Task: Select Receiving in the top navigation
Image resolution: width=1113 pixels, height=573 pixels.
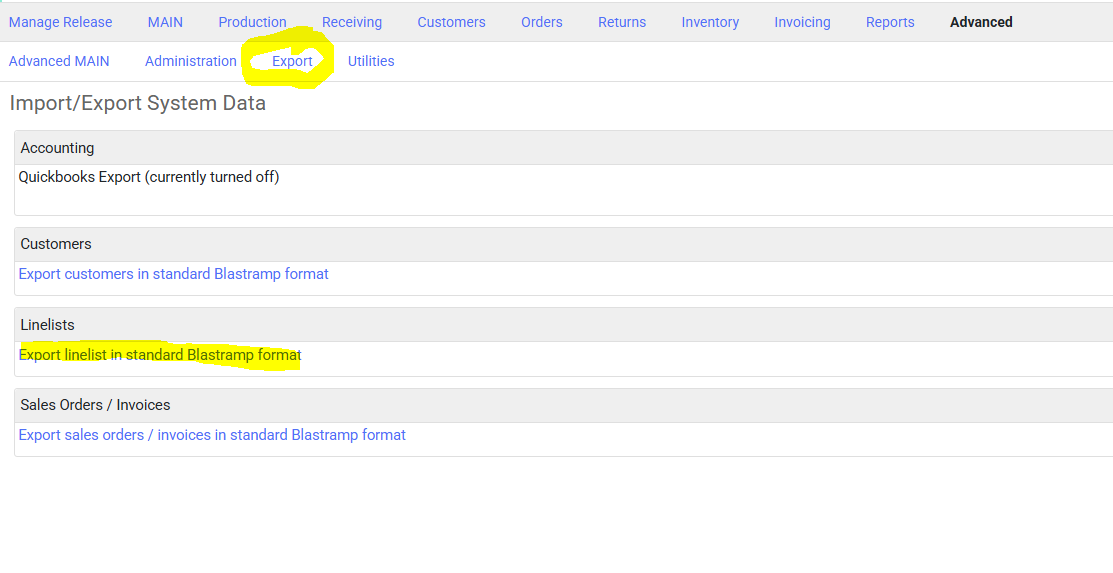Action: [351, 22]
